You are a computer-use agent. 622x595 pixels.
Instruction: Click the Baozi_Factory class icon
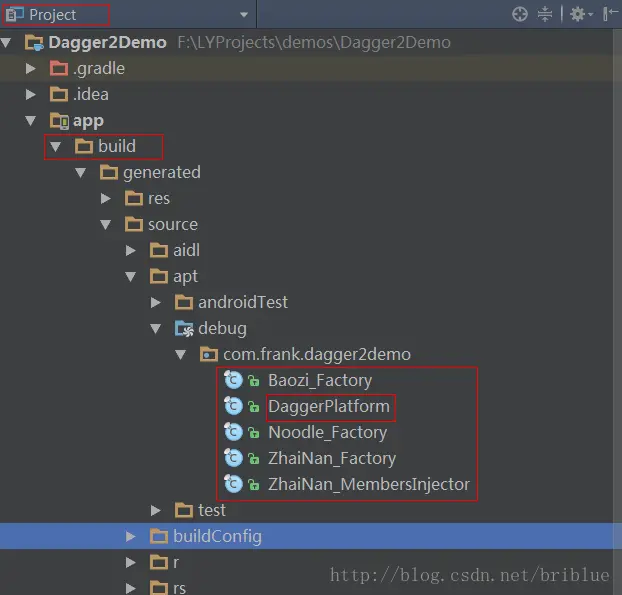point(233,380)
